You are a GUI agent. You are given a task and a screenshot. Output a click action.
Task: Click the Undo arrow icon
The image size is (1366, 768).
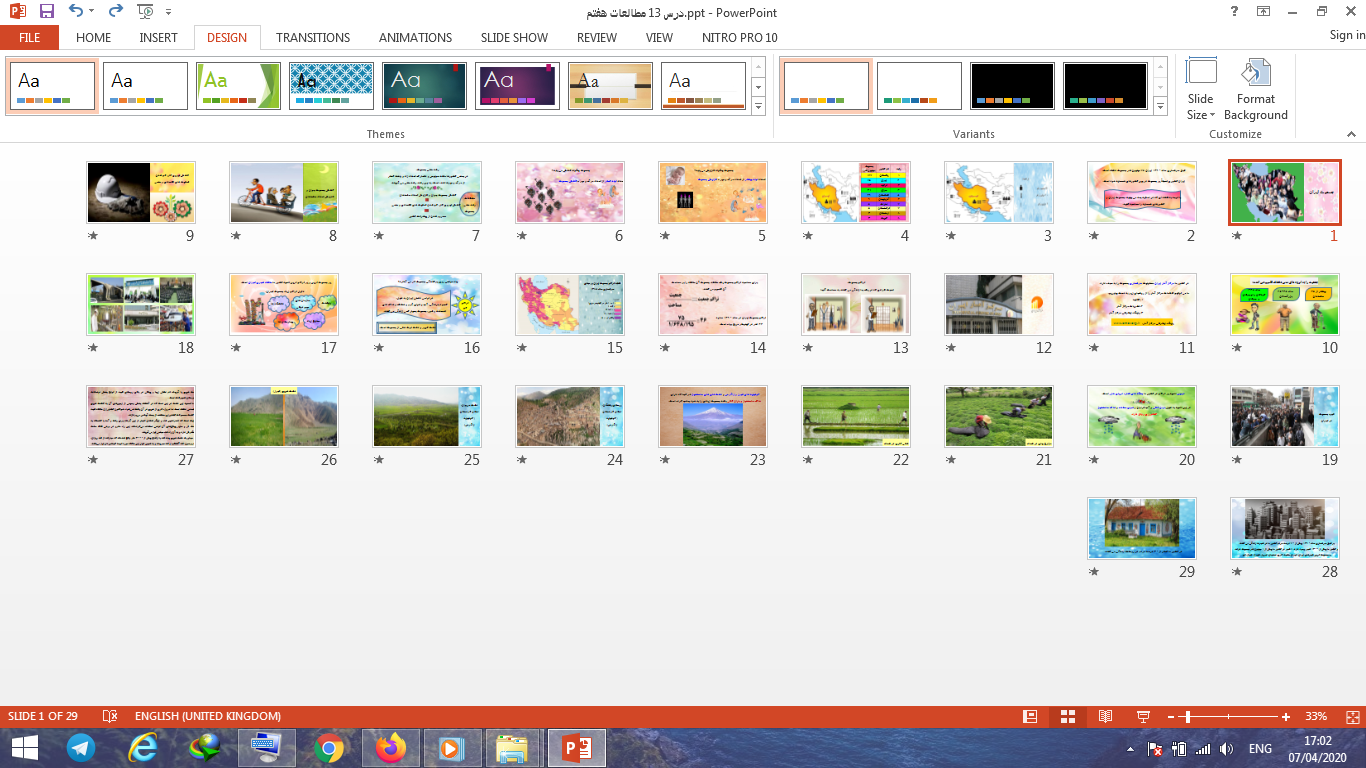[x=76, y=12]
